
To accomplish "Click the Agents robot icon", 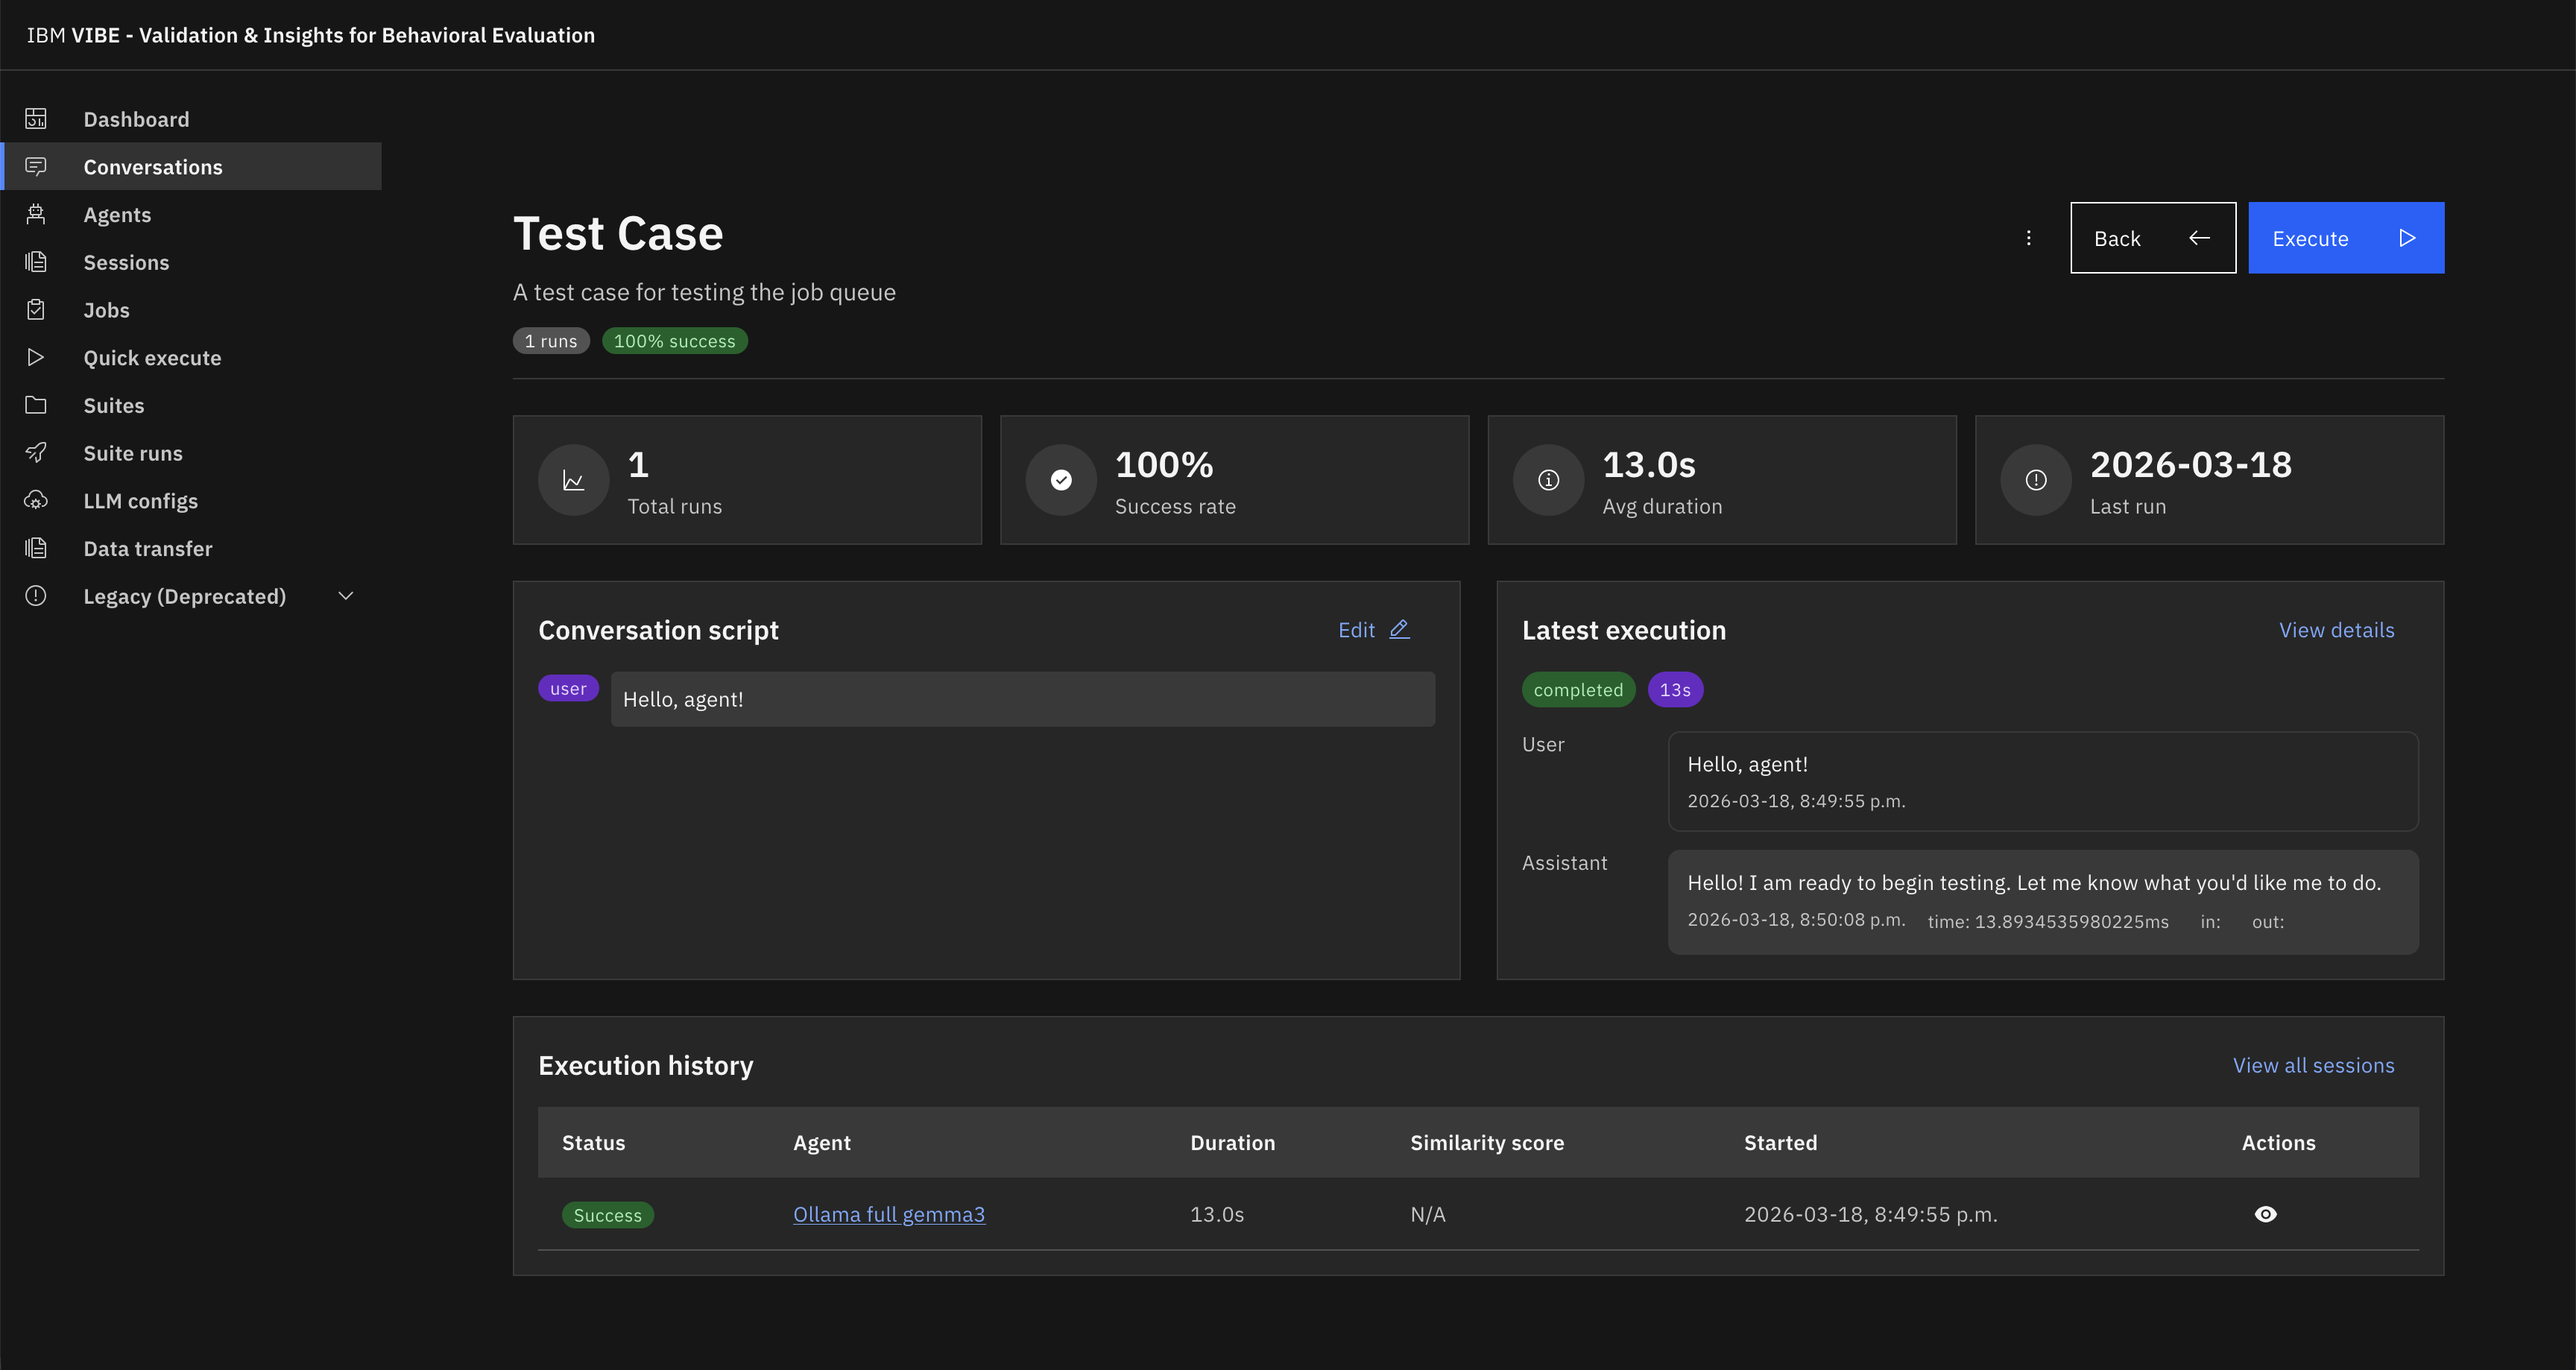I will [x=36, y=214].
